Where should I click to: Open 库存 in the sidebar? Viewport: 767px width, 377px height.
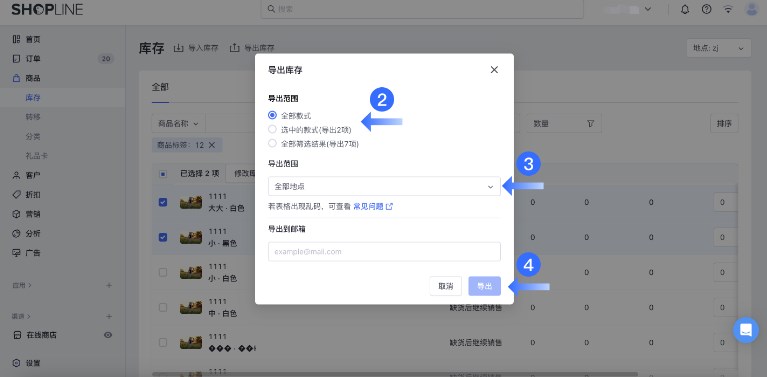click(x=33, y=97)
